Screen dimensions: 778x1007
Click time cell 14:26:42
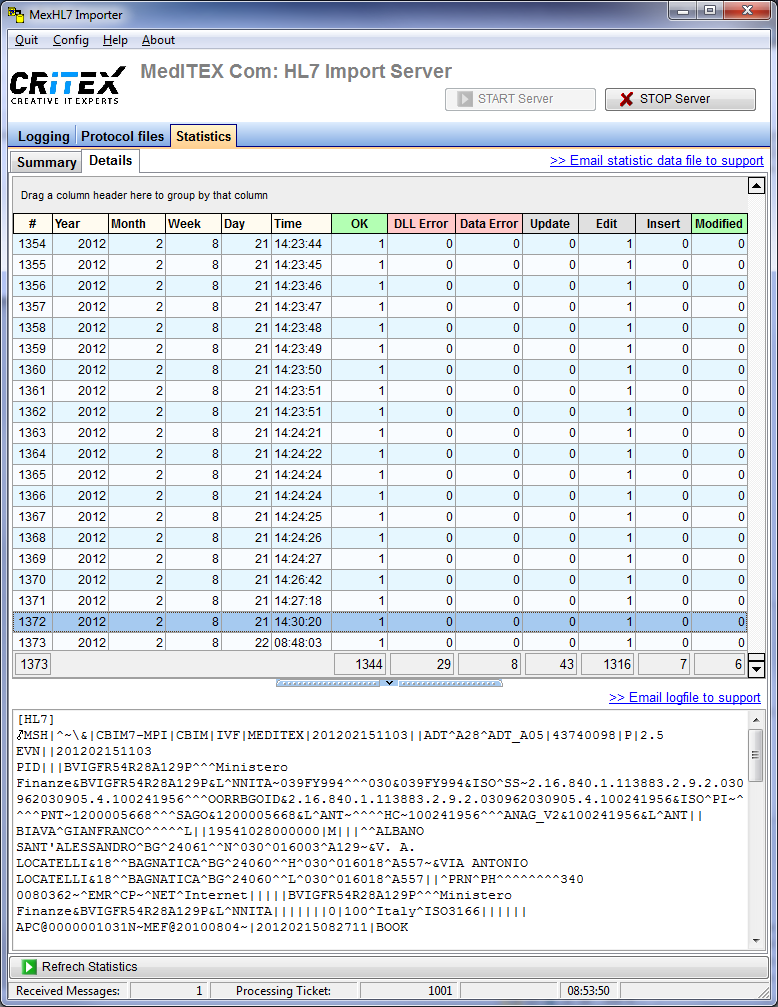point(301,579)
